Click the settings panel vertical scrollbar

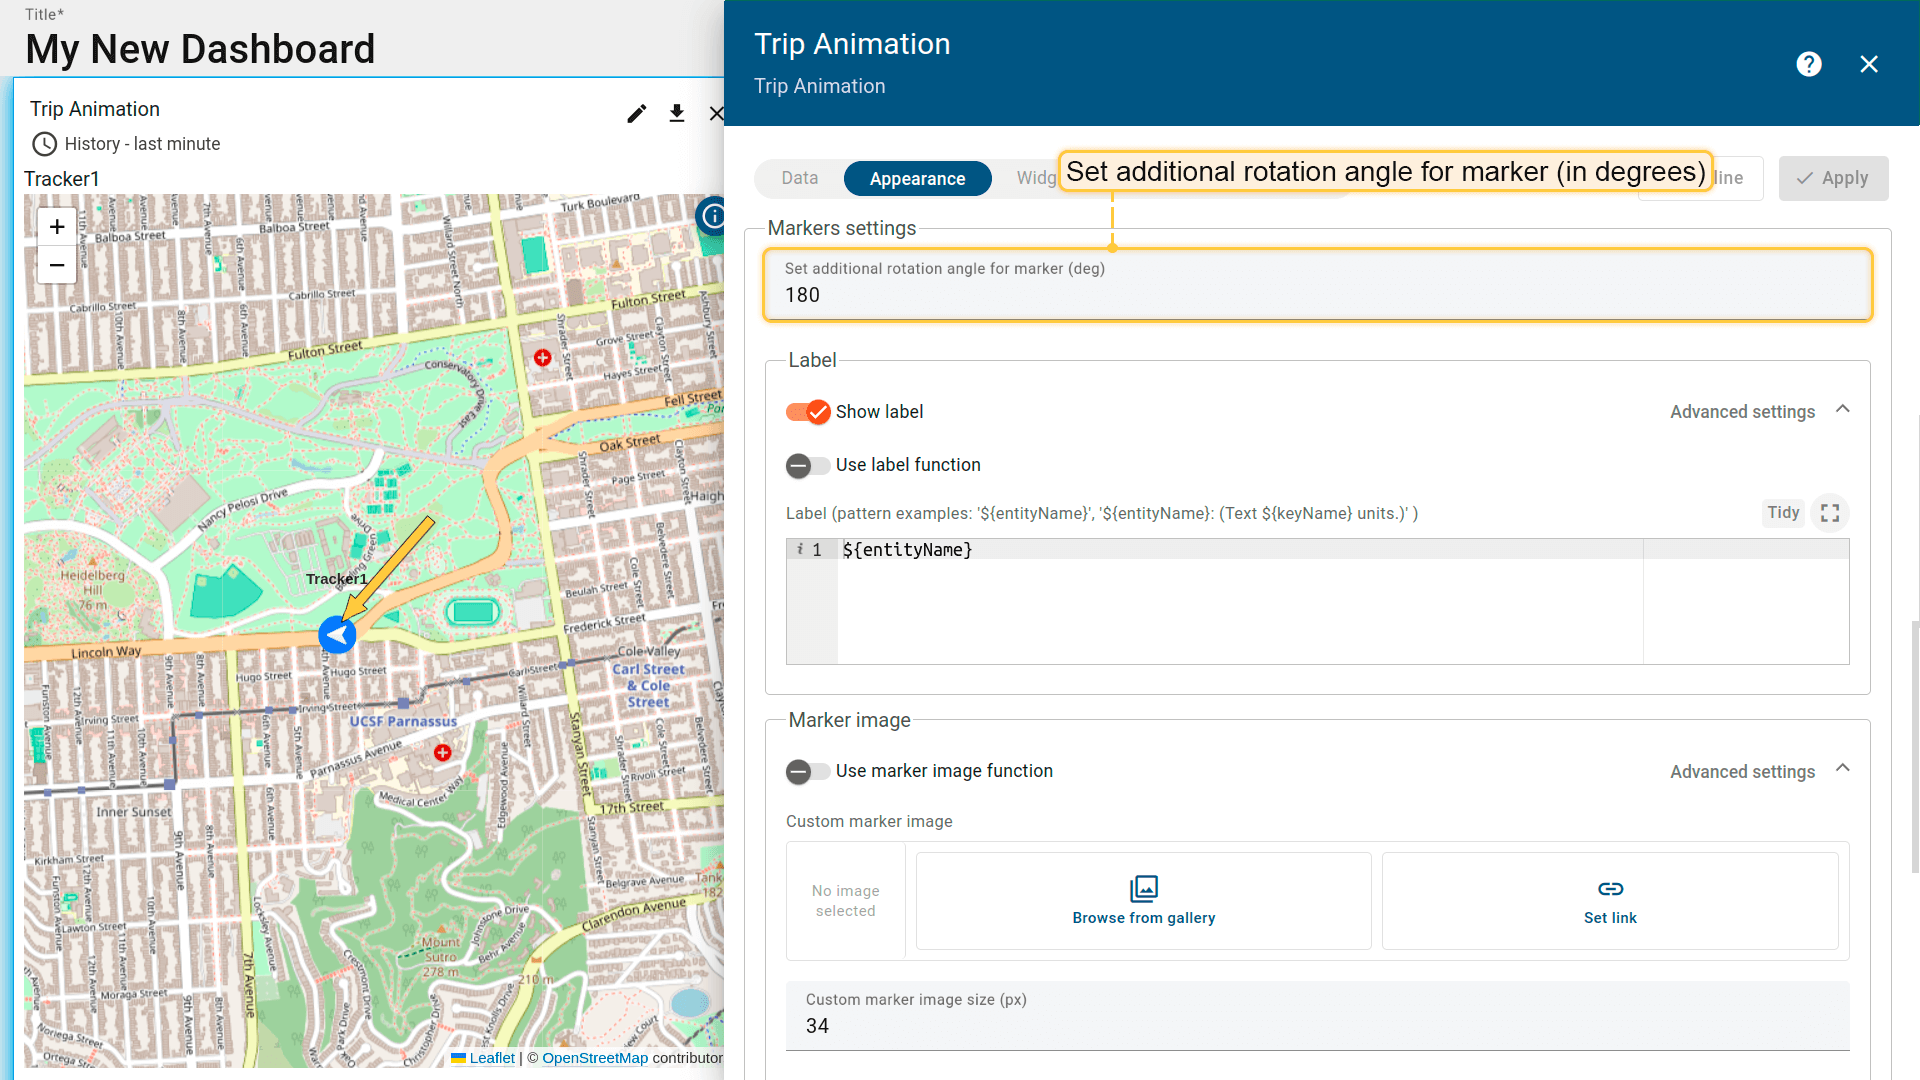[1914, 745]
